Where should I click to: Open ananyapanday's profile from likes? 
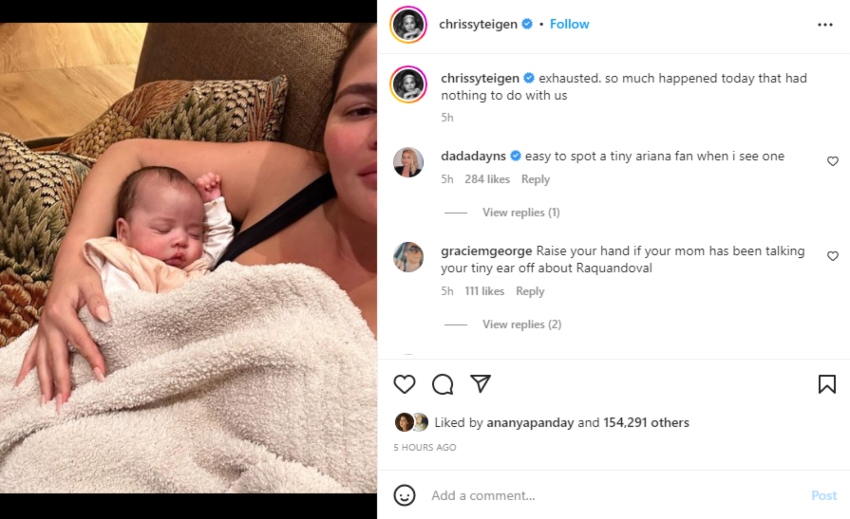coord(530,422)
